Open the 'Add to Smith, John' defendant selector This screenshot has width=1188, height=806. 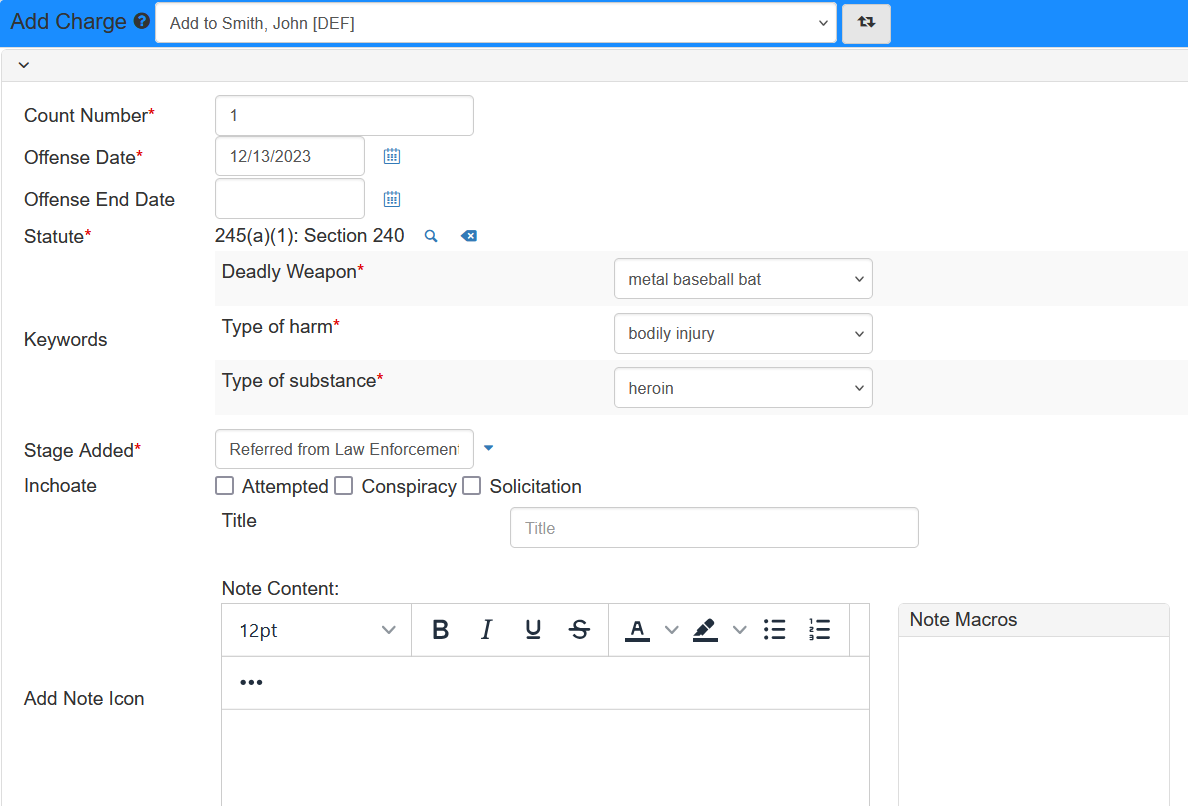495,23
